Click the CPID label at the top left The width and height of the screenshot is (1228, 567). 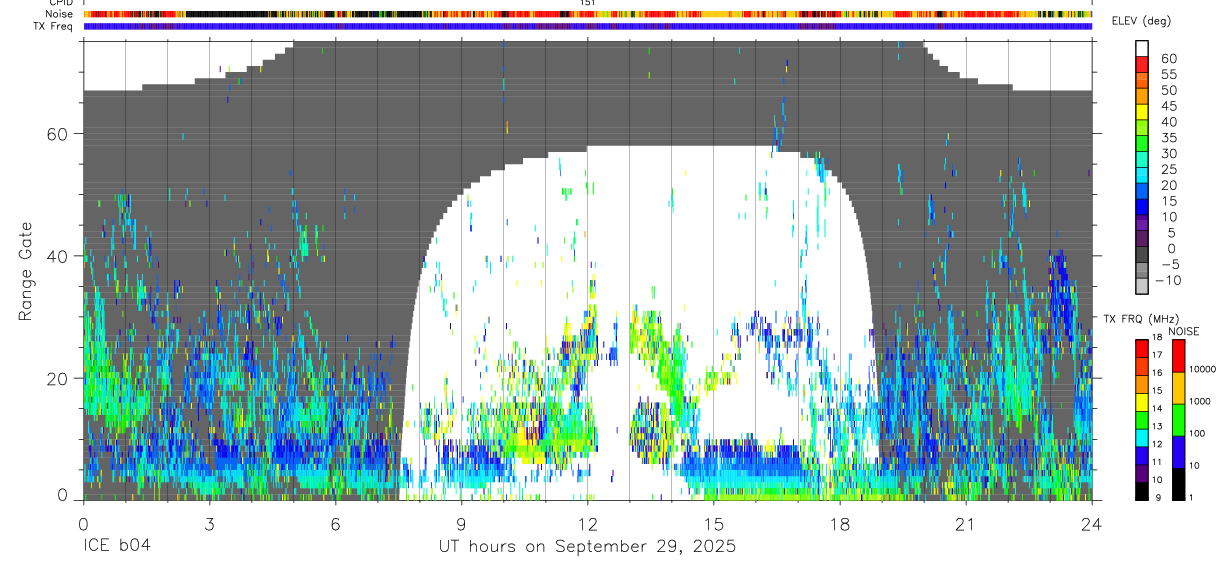click(60, 3)
